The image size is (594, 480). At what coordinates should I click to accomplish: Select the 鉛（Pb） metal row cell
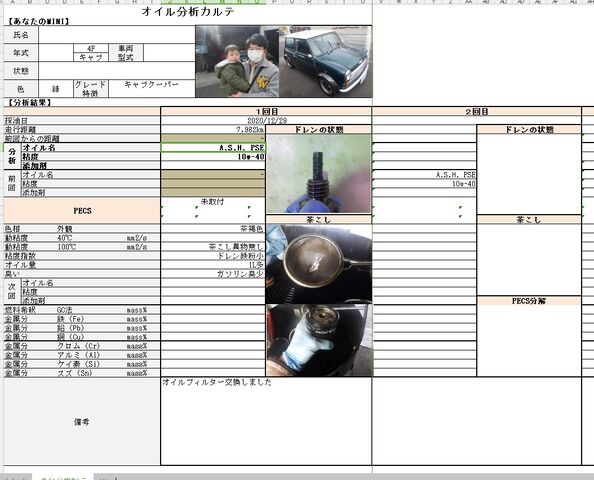tap(70, 328)
